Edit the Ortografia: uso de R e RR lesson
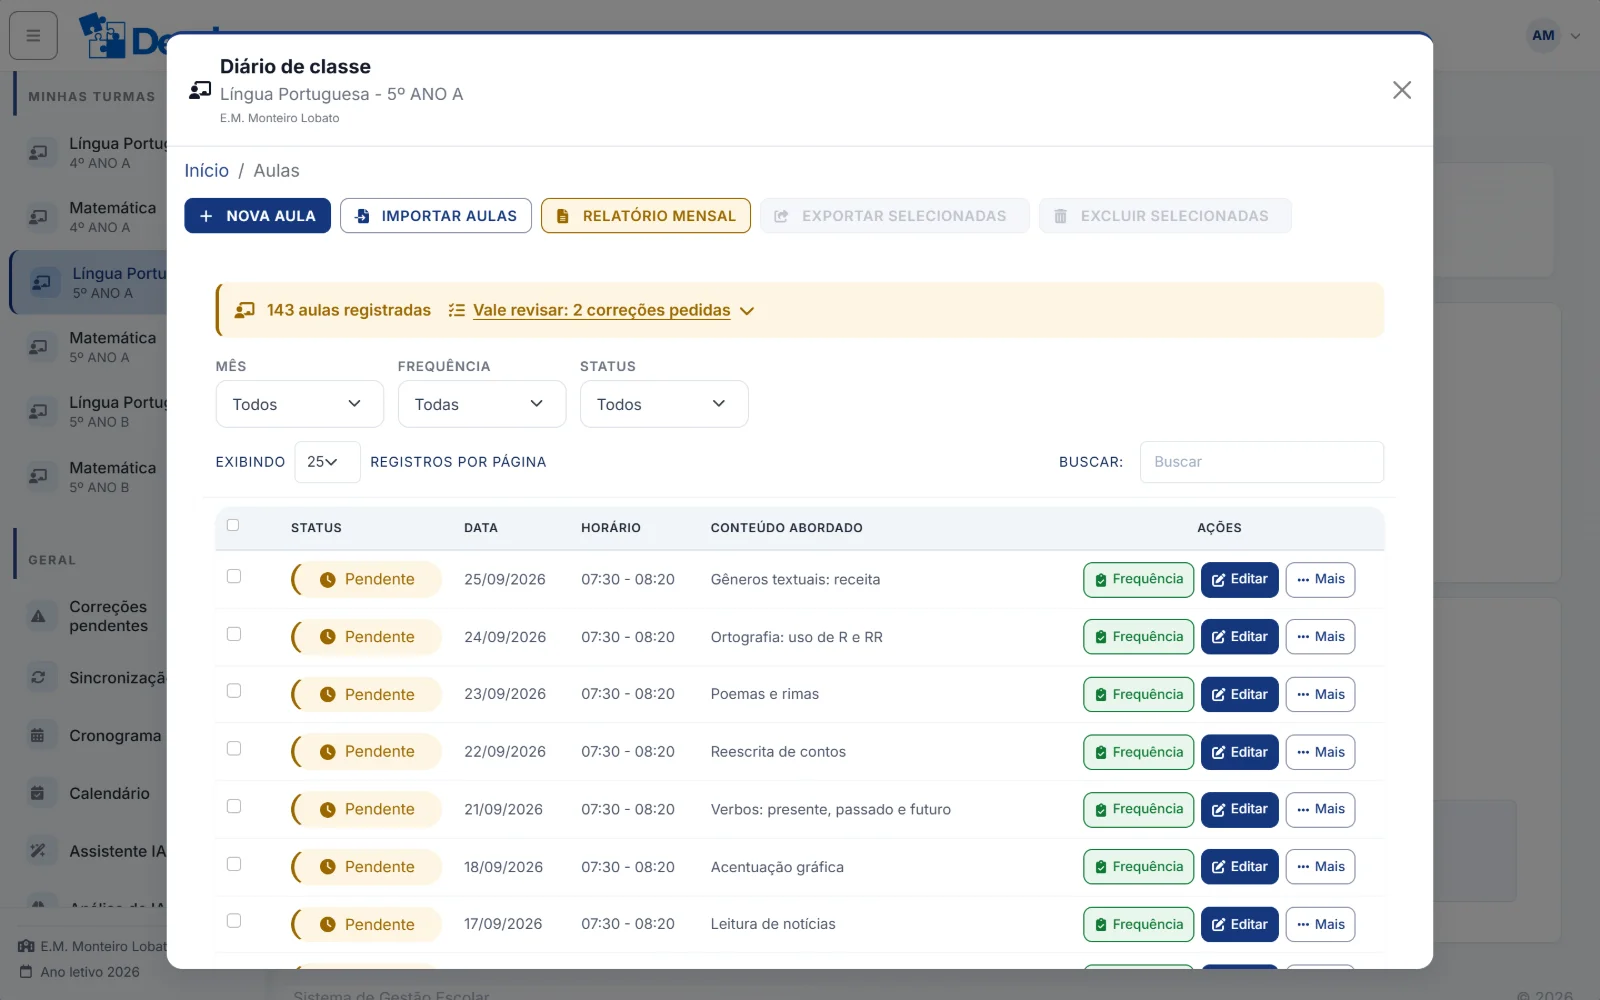 coord(1239,637)
